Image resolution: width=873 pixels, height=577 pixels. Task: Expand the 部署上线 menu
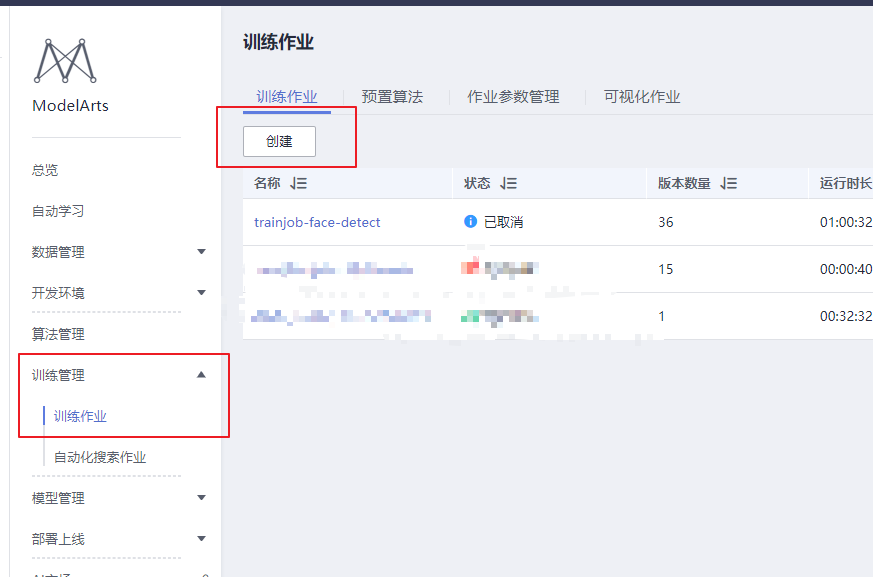pyautogui.click(x=200, y=538)
